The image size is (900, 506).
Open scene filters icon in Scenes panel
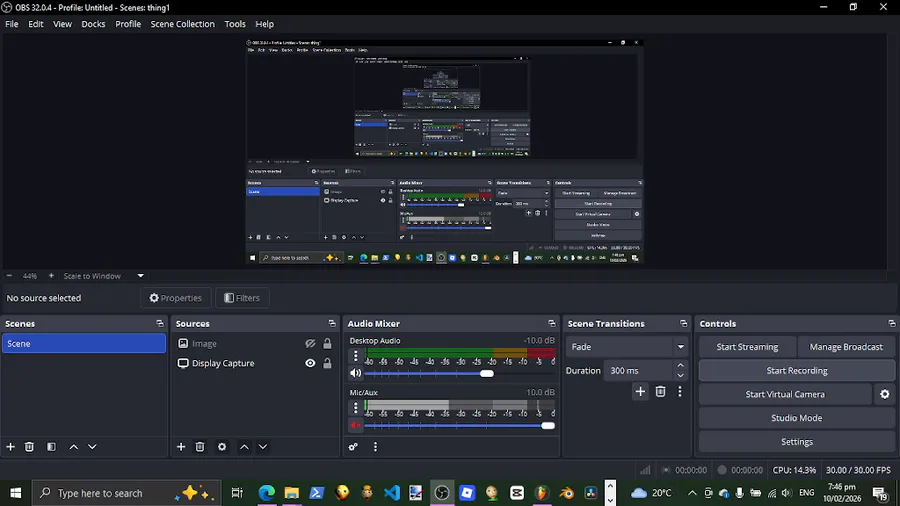(51, 446)
